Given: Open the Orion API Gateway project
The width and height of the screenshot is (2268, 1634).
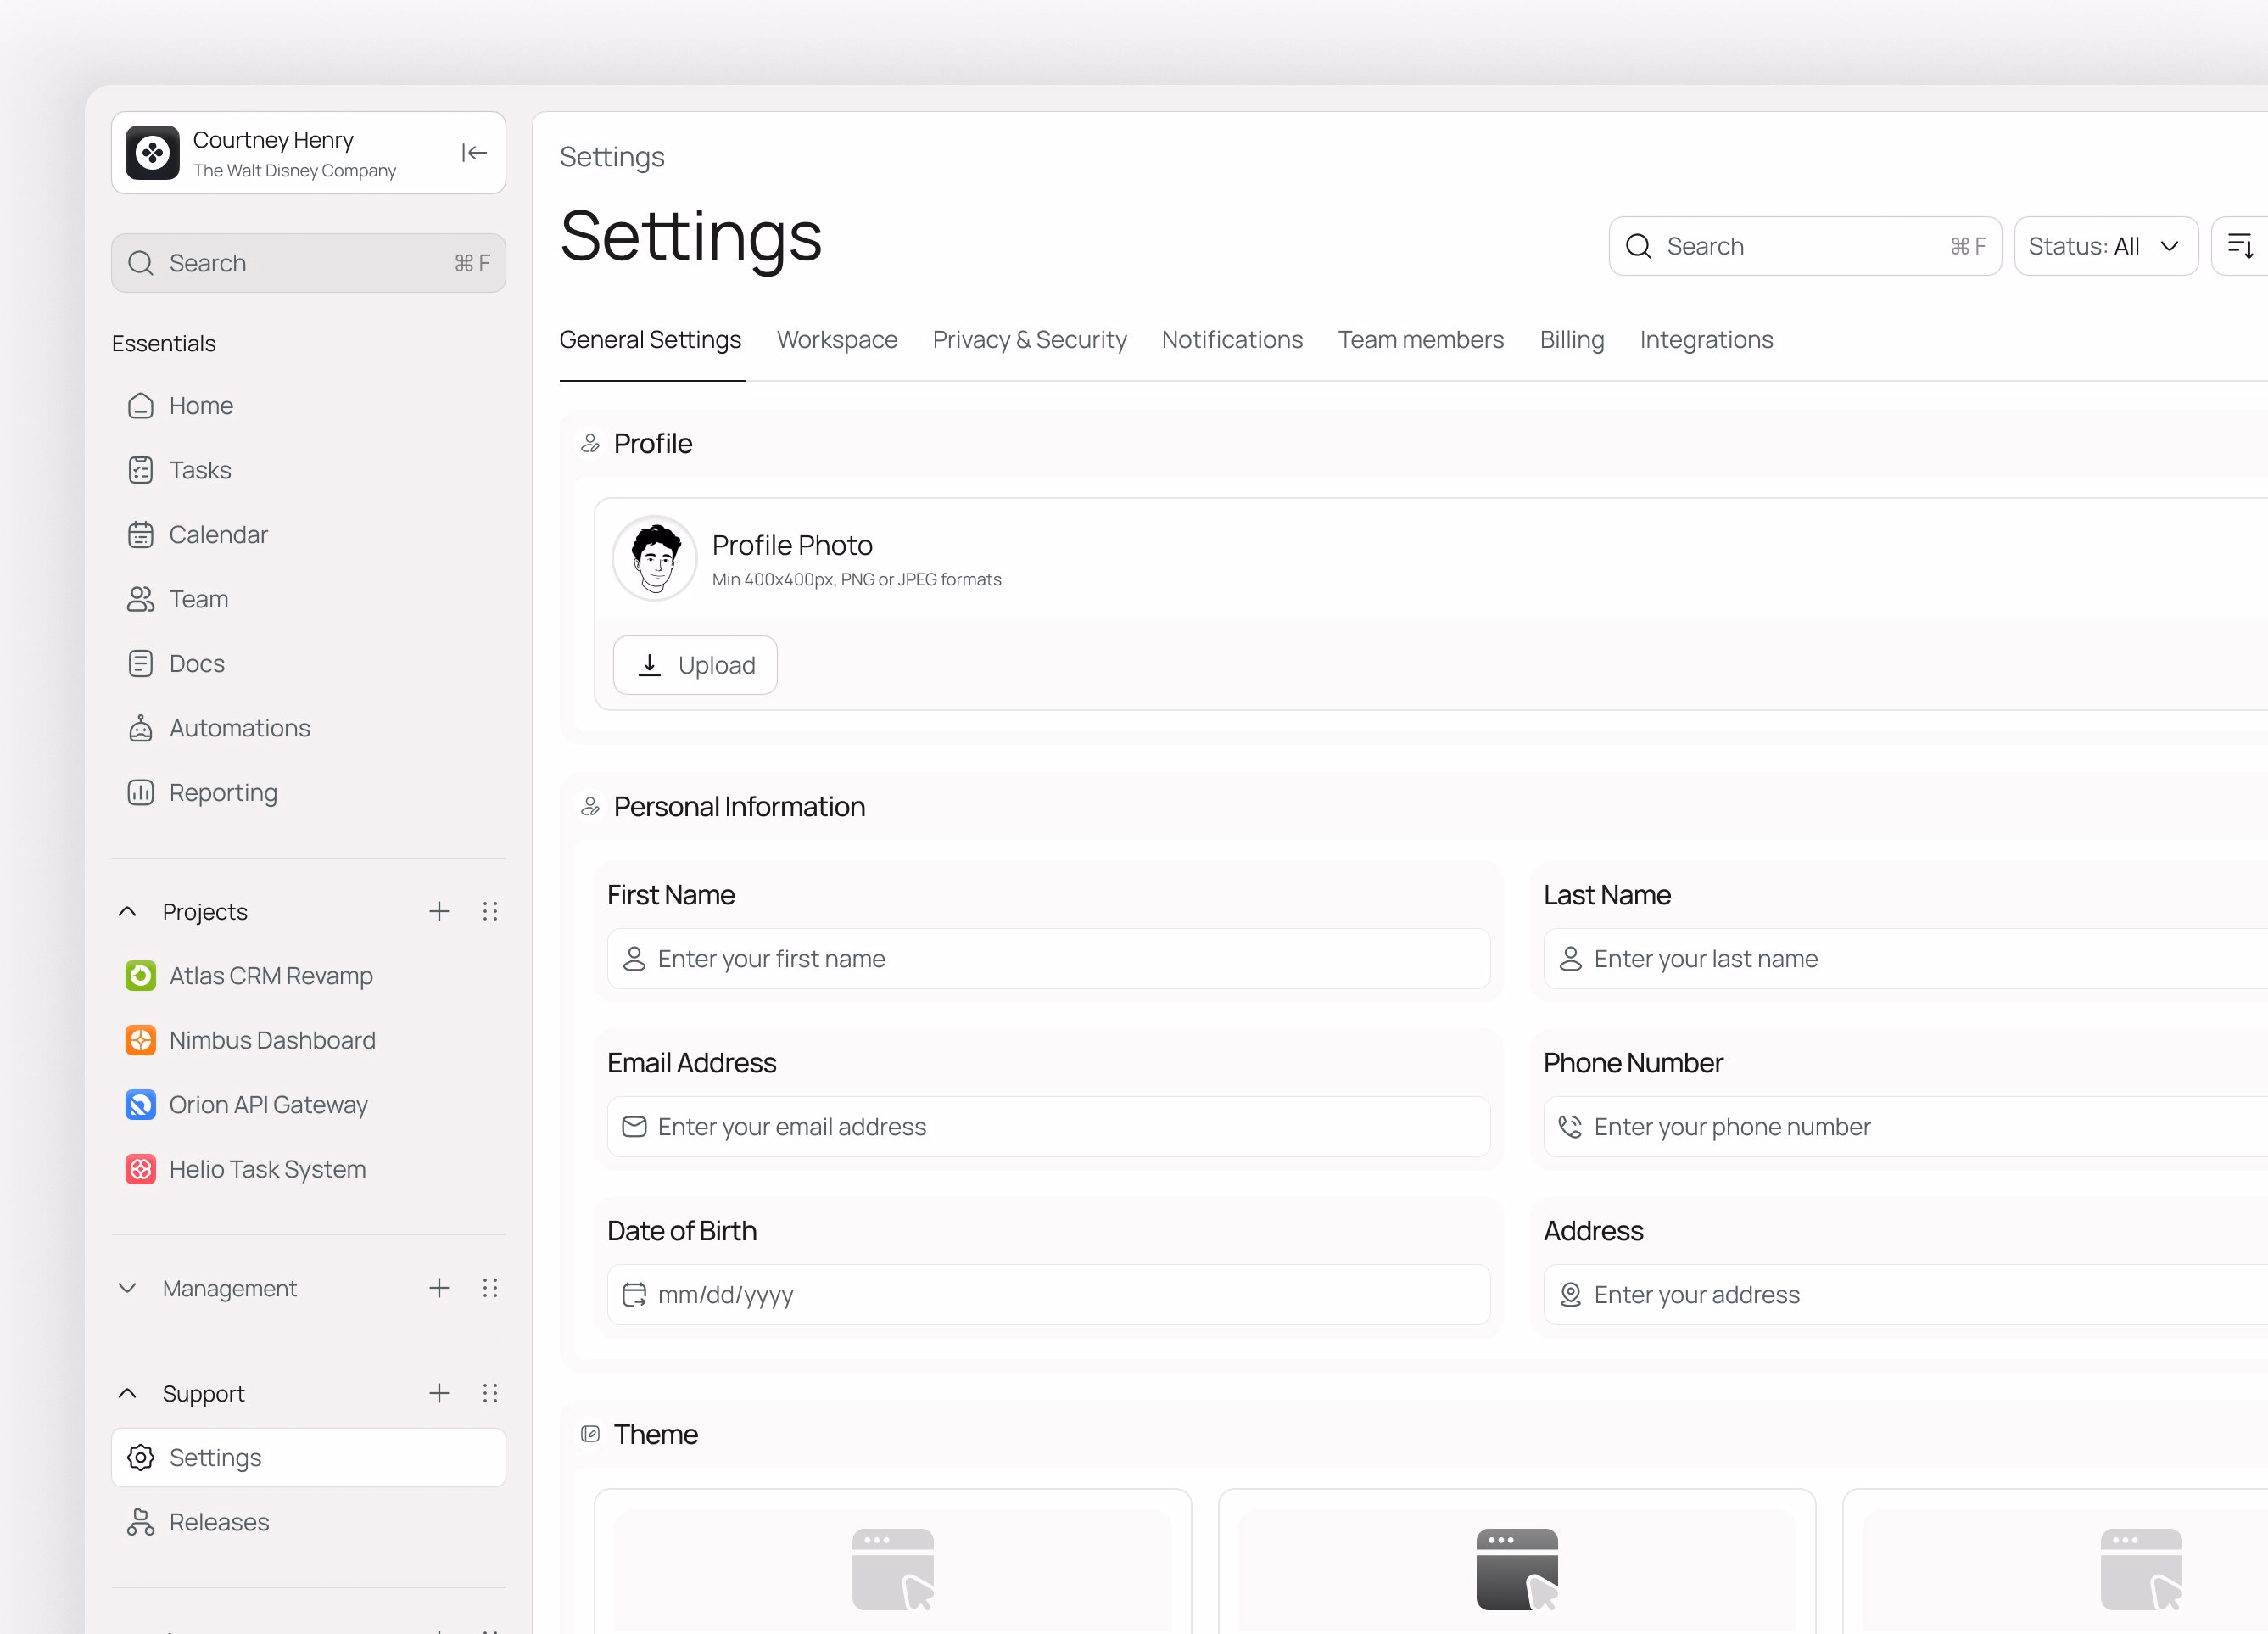Looking at the screenshot, I should 309,1105.
